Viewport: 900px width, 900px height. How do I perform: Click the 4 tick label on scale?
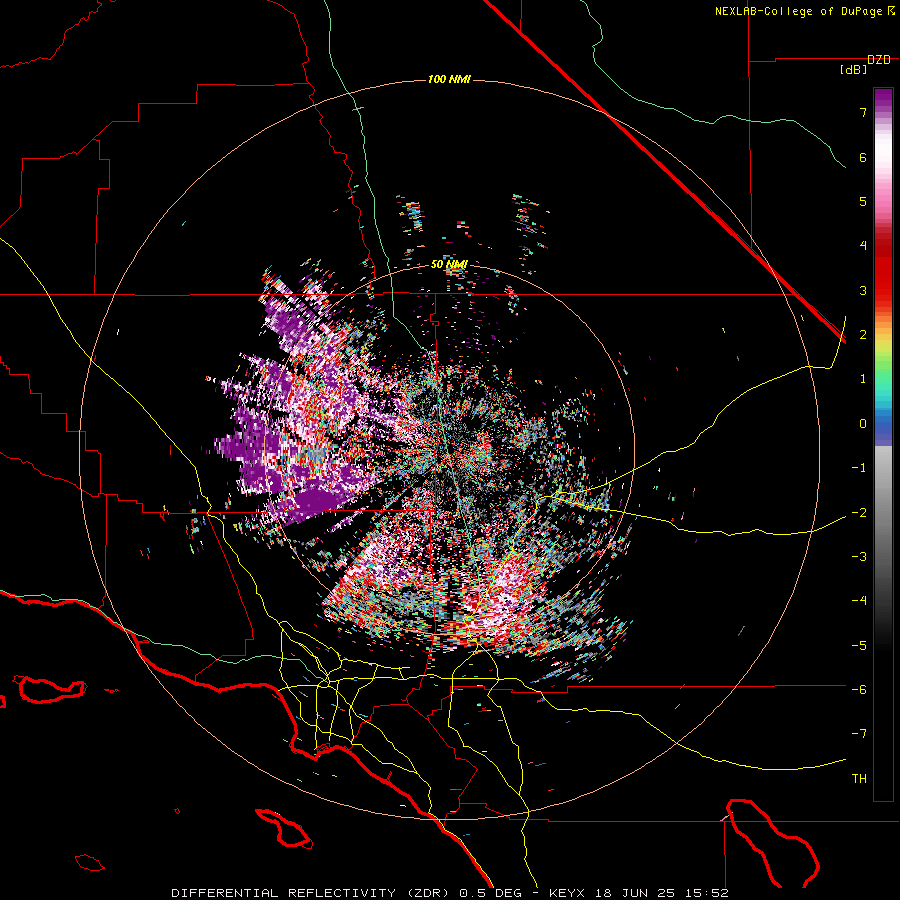click(863, 246)
